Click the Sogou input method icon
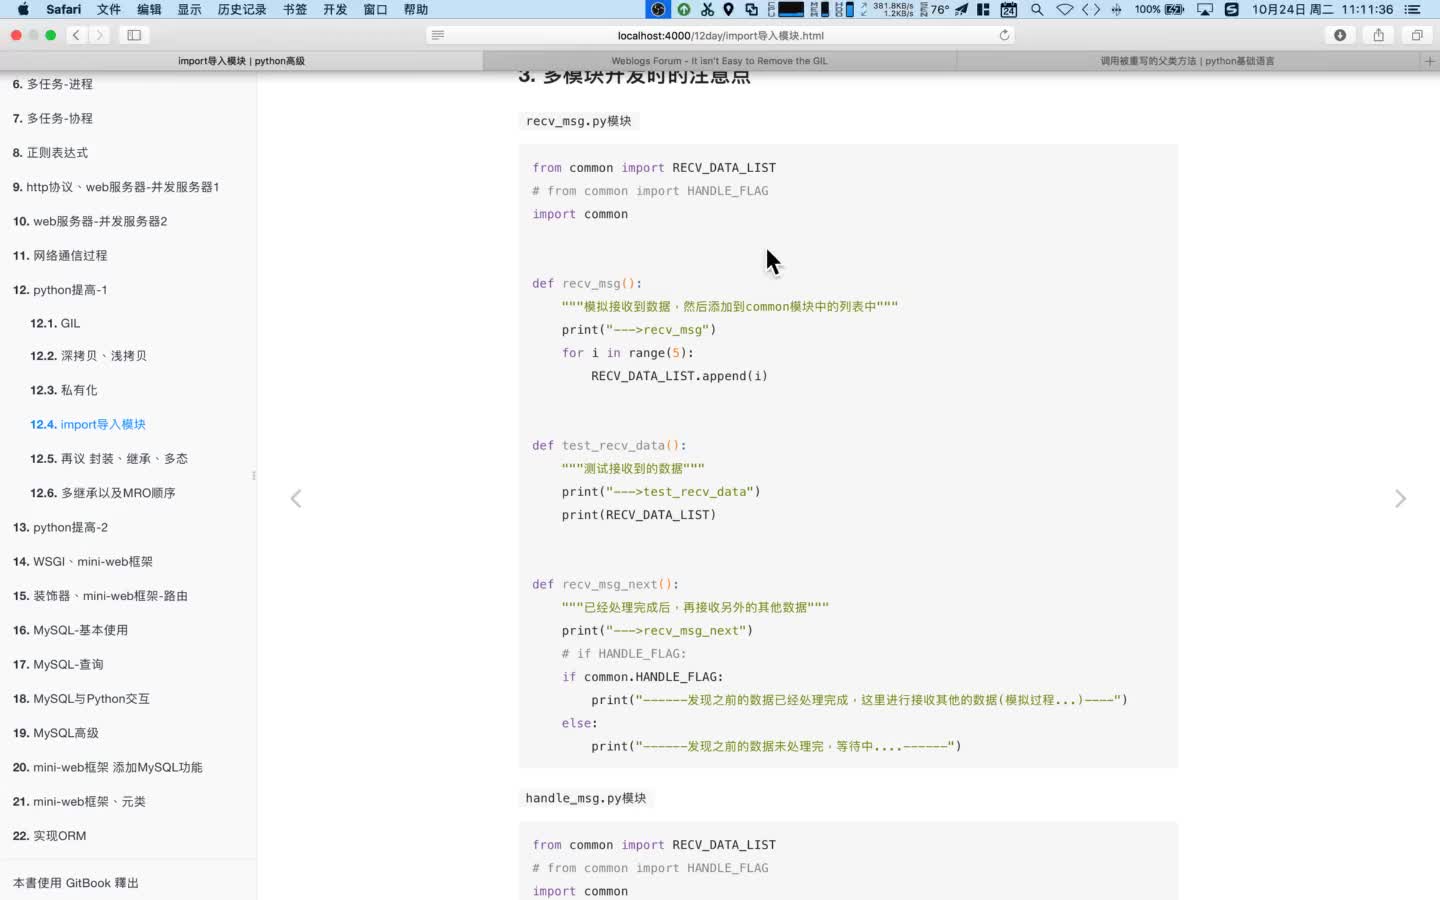Image resolution: width=1440 pixels, height=900 pixels. (1232, 9)
